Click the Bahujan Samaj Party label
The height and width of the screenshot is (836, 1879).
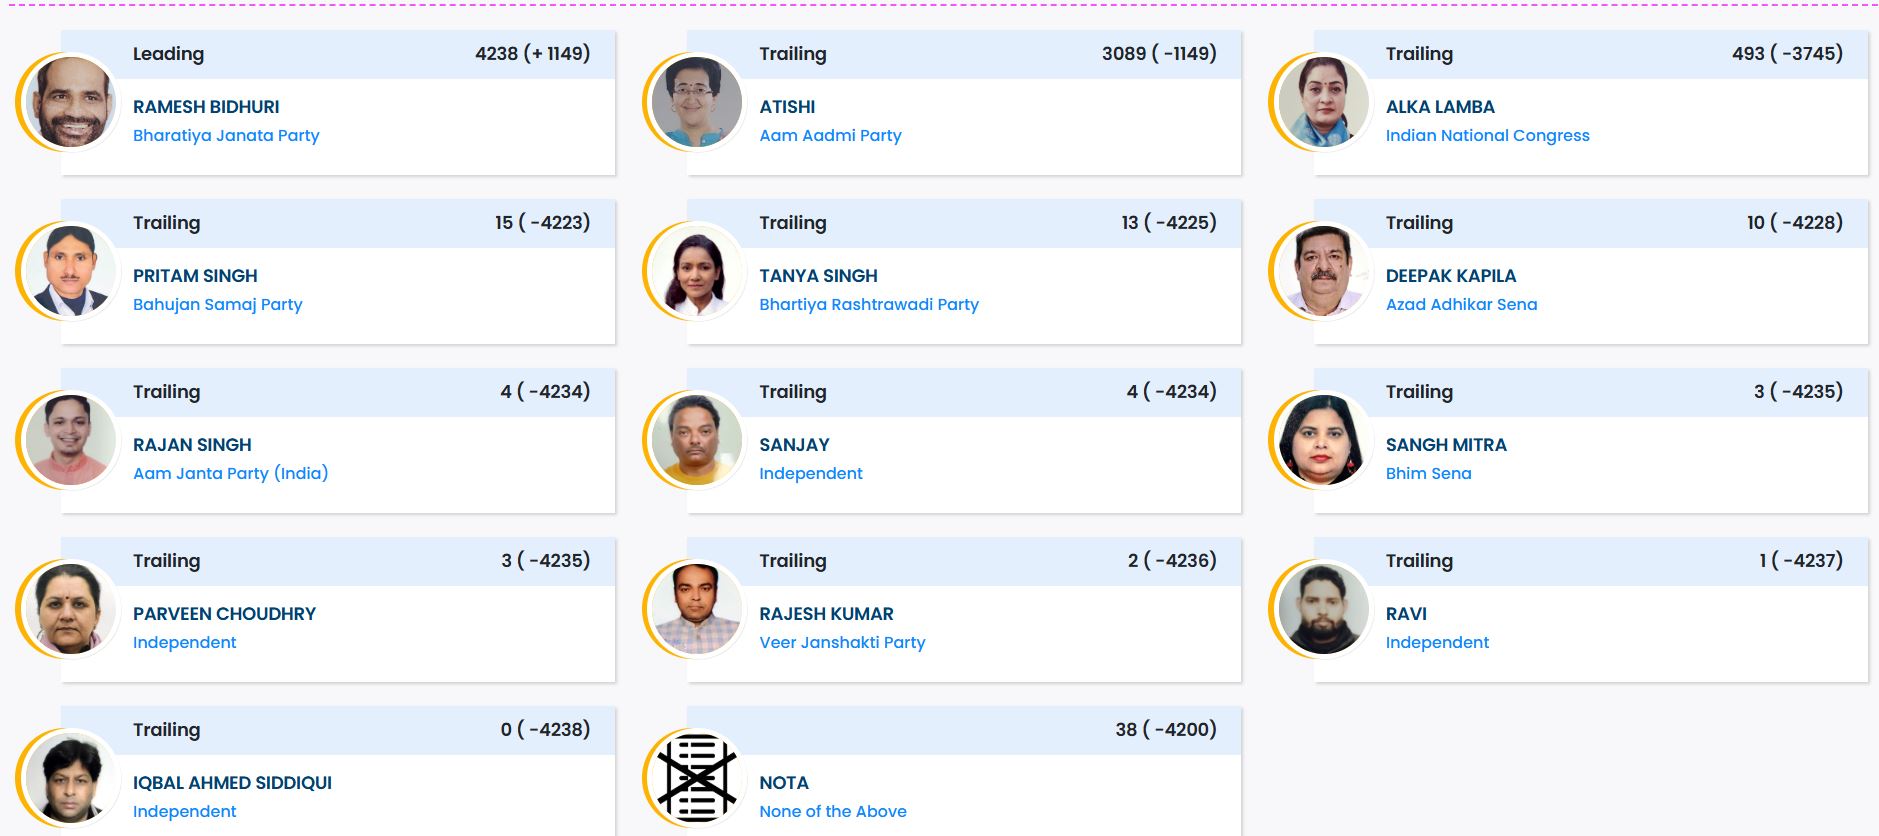(217, 304)
